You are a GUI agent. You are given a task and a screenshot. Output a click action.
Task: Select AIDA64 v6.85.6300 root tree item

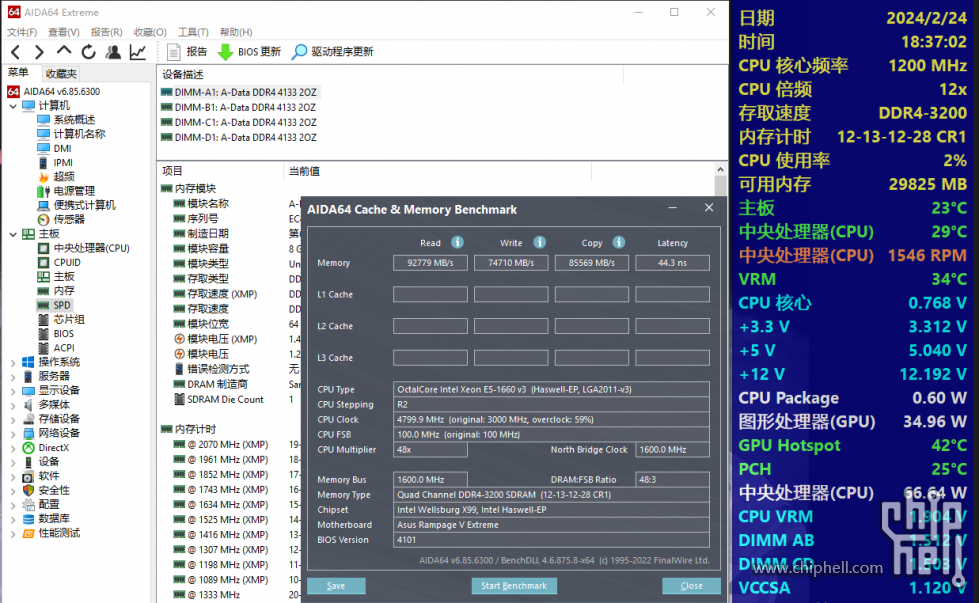click(54, 91)
